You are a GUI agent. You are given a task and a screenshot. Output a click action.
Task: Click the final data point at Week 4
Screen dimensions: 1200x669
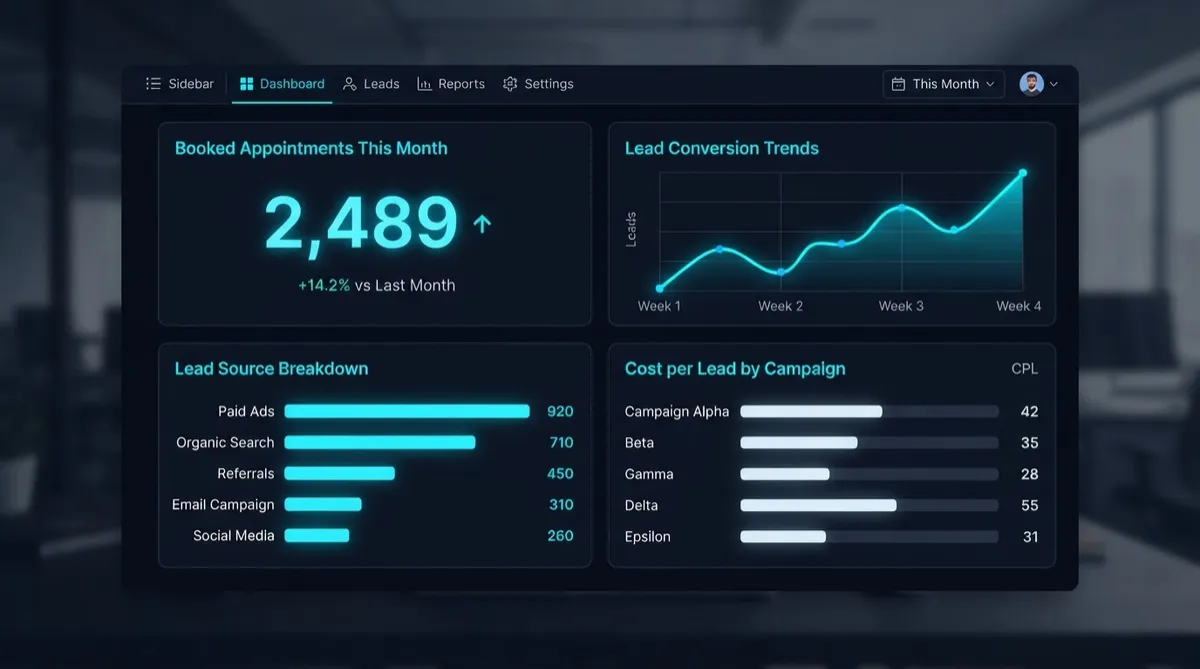tap(1023, 173)
